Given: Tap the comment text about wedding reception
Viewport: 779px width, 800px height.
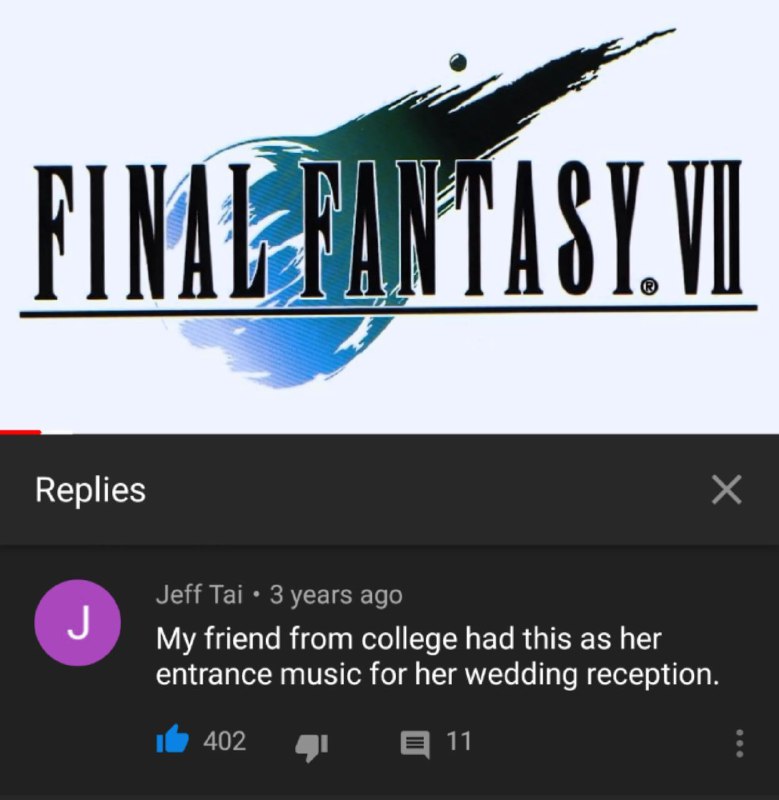Looking at the screenshot, I should [x=437, y=656].
